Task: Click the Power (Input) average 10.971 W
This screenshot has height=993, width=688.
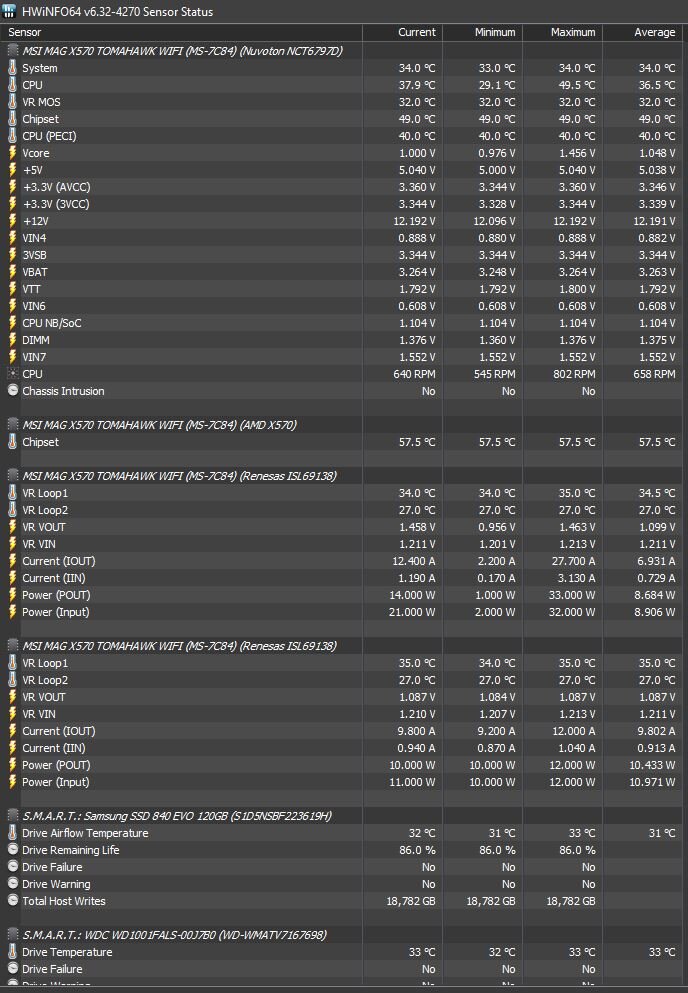Action: (x=653, y=782)
